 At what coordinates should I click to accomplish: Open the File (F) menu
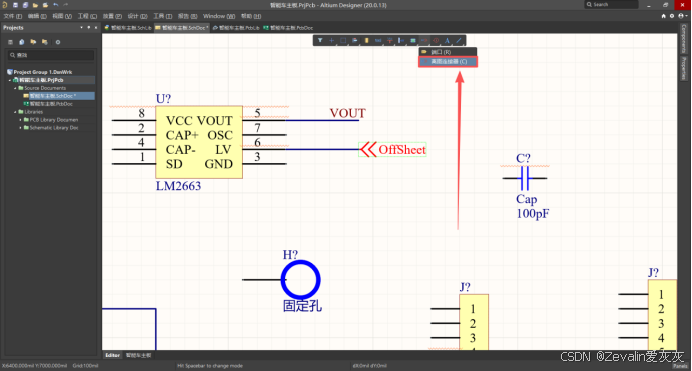pyautogui.click(x=12, y=16)
